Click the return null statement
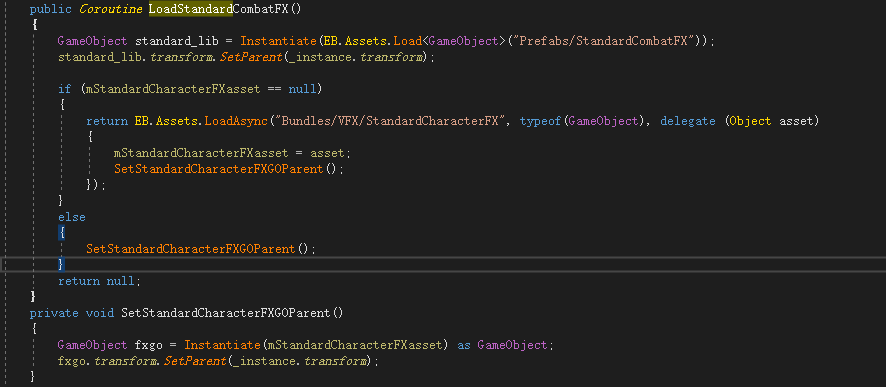The width and height of the screenshot is (886, 387). pyautogui.click(x=99, y=281)
